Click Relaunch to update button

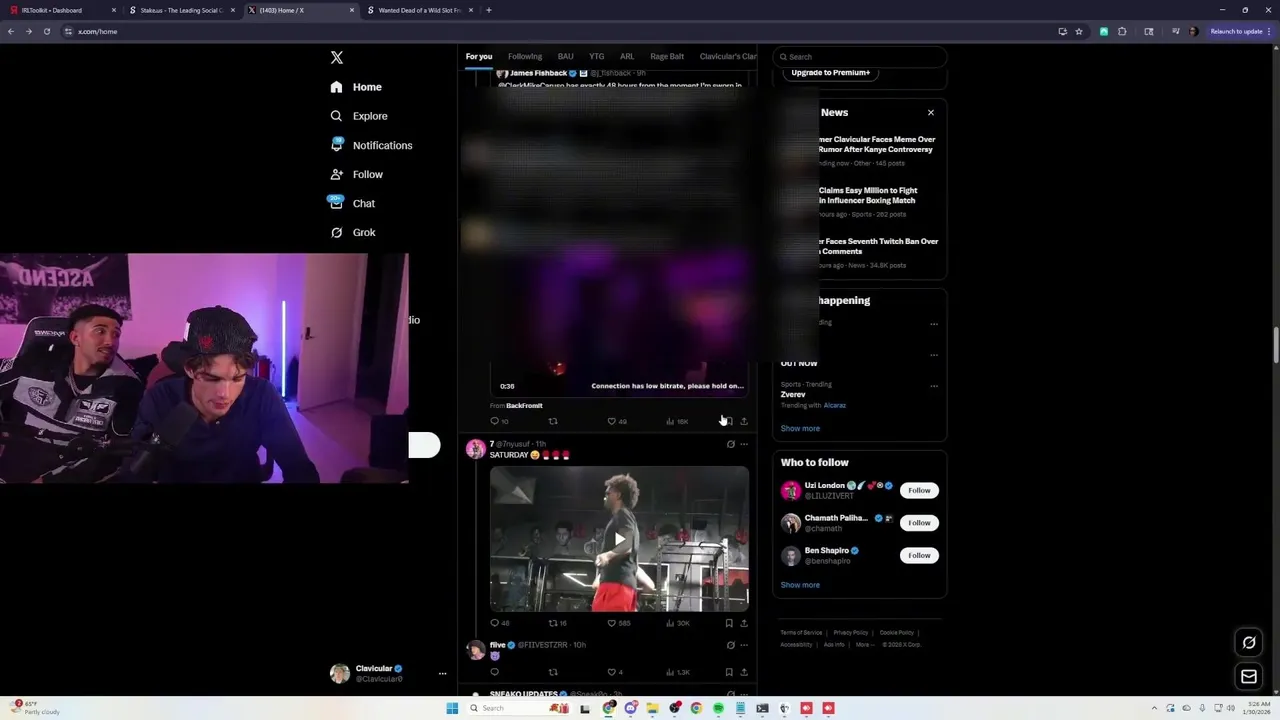click(1236, 31)
